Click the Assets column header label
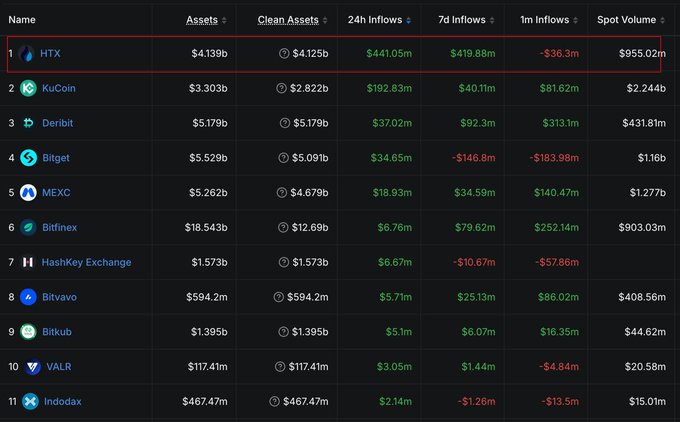Screen dimensions: 680x422 pos(202,20)
